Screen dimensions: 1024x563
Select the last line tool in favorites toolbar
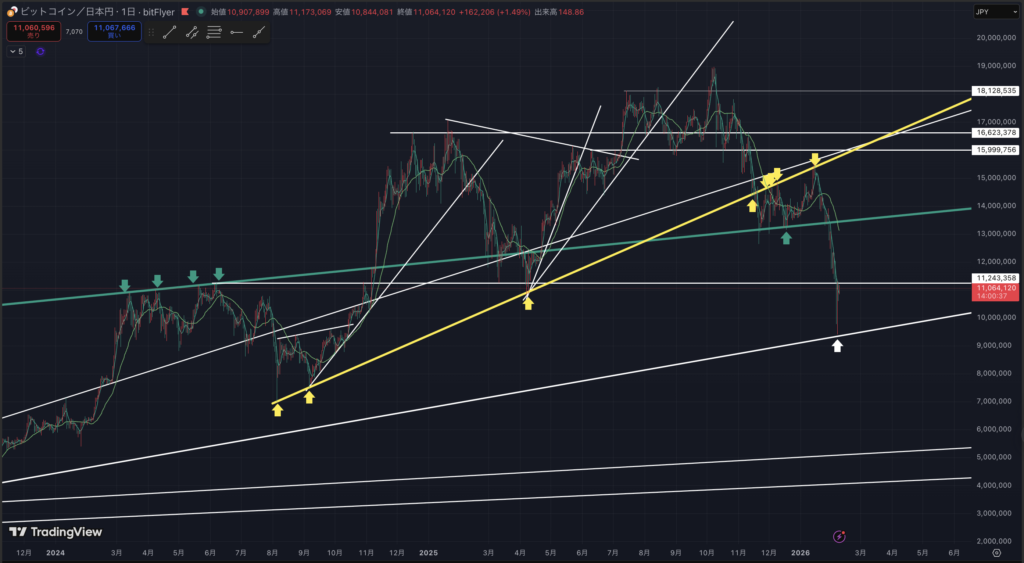pos(259,32)
